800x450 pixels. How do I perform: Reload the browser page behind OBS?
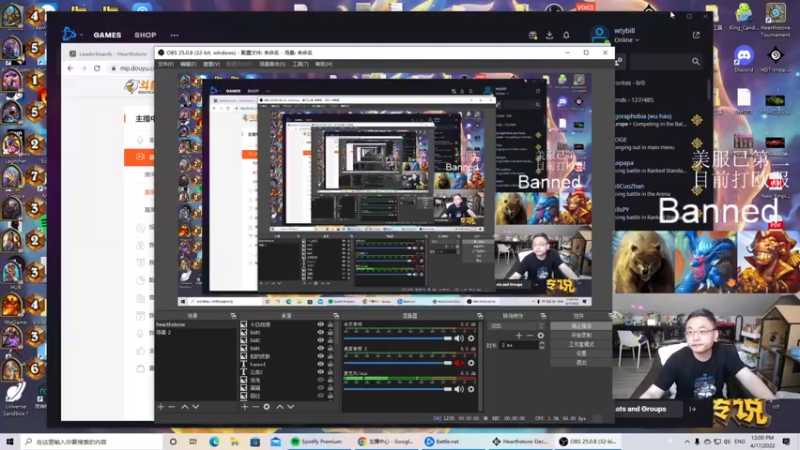pos(97,68)
